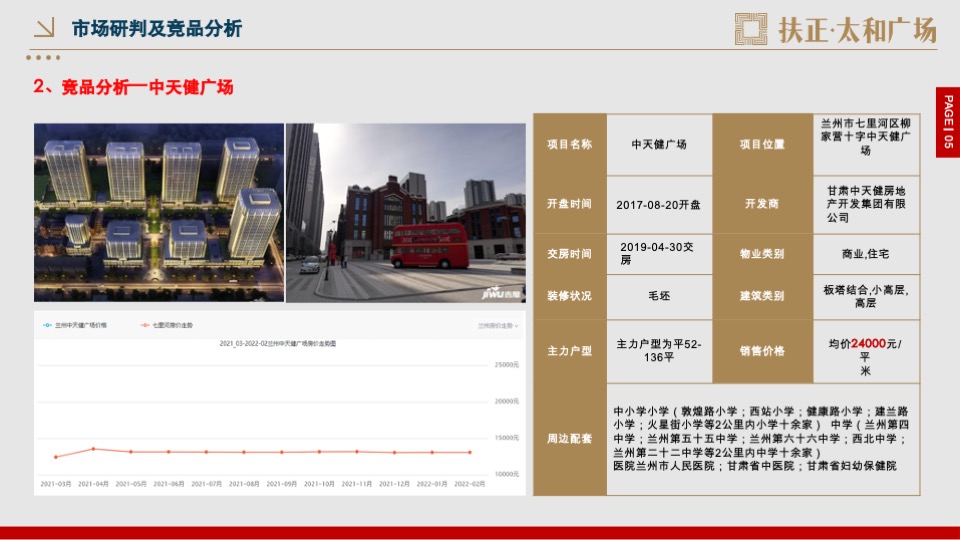Click the 装修状况 label cell

click(570, 296)
